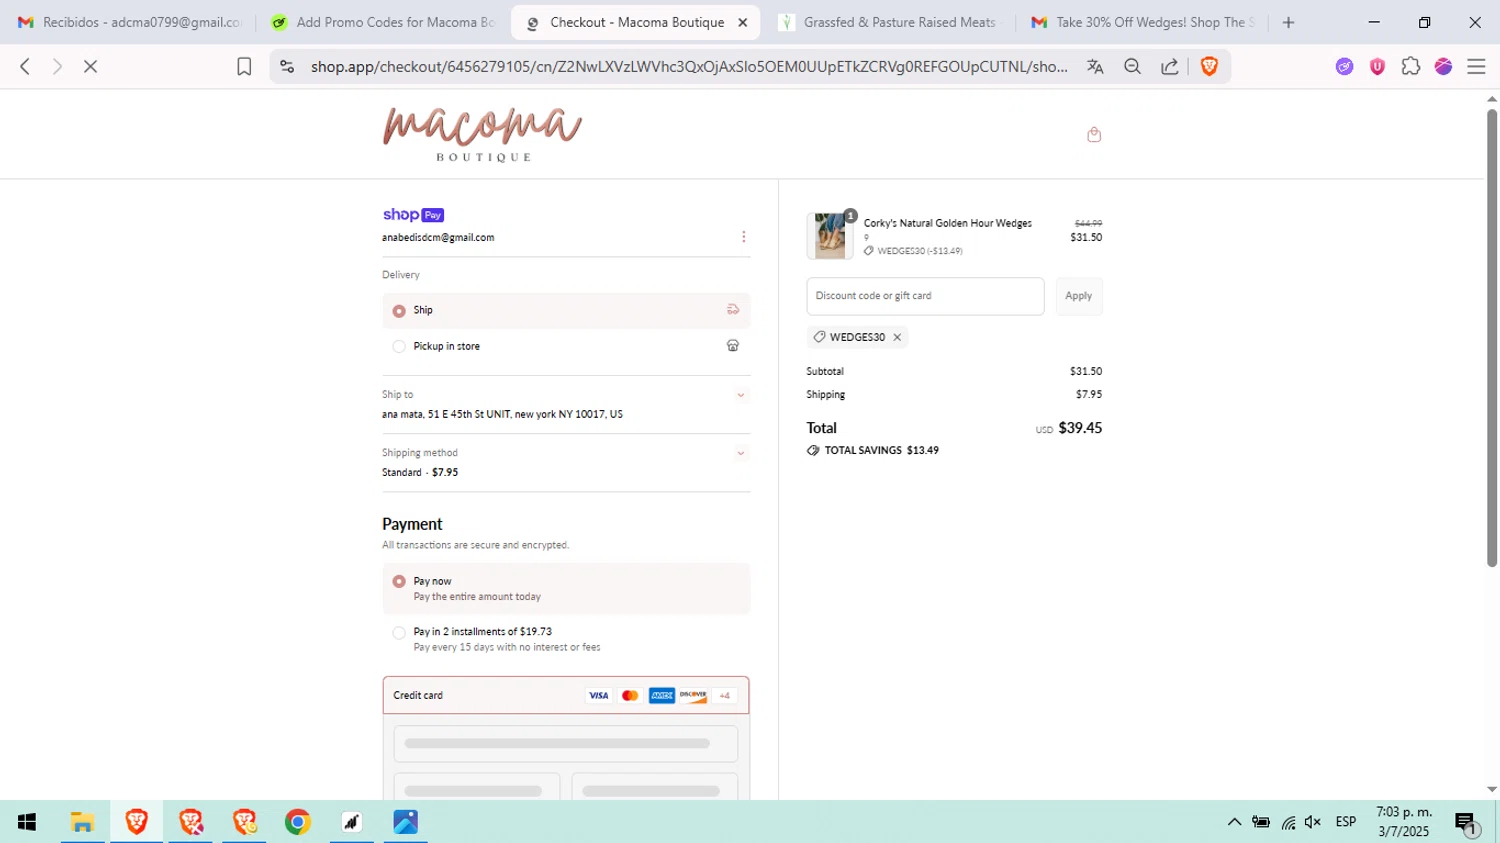Click the Apply discount button
Image resolution: width=1500 pixels, height=843 pixels.
click(x=1079, y=296)
